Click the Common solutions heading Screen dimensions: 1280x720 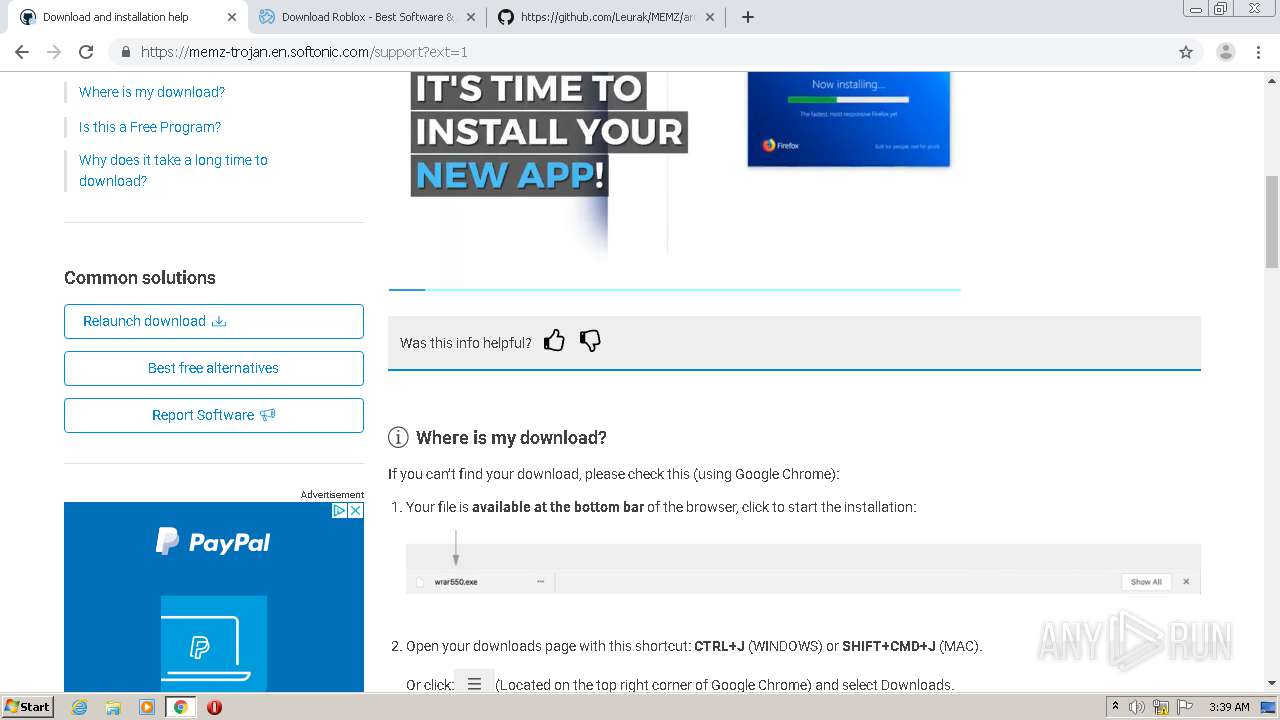[x=140, y=278]
